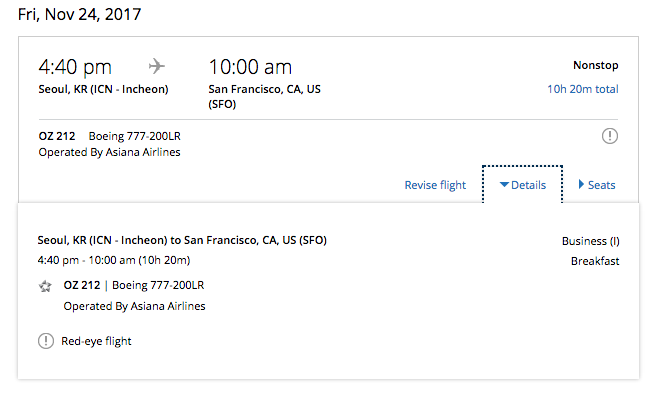Click the Nonstop label
The height and width of the screenshot is (408, 652).
click(595, 65)
